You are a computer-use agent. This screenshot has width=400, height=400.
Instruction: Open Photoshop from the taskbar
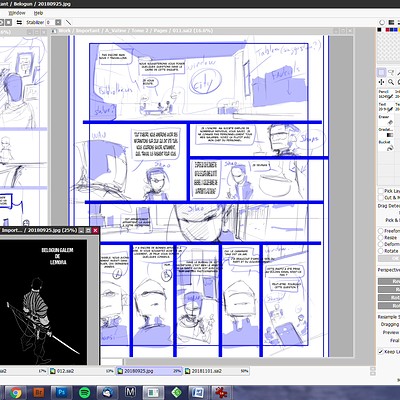tap(62, 393)
